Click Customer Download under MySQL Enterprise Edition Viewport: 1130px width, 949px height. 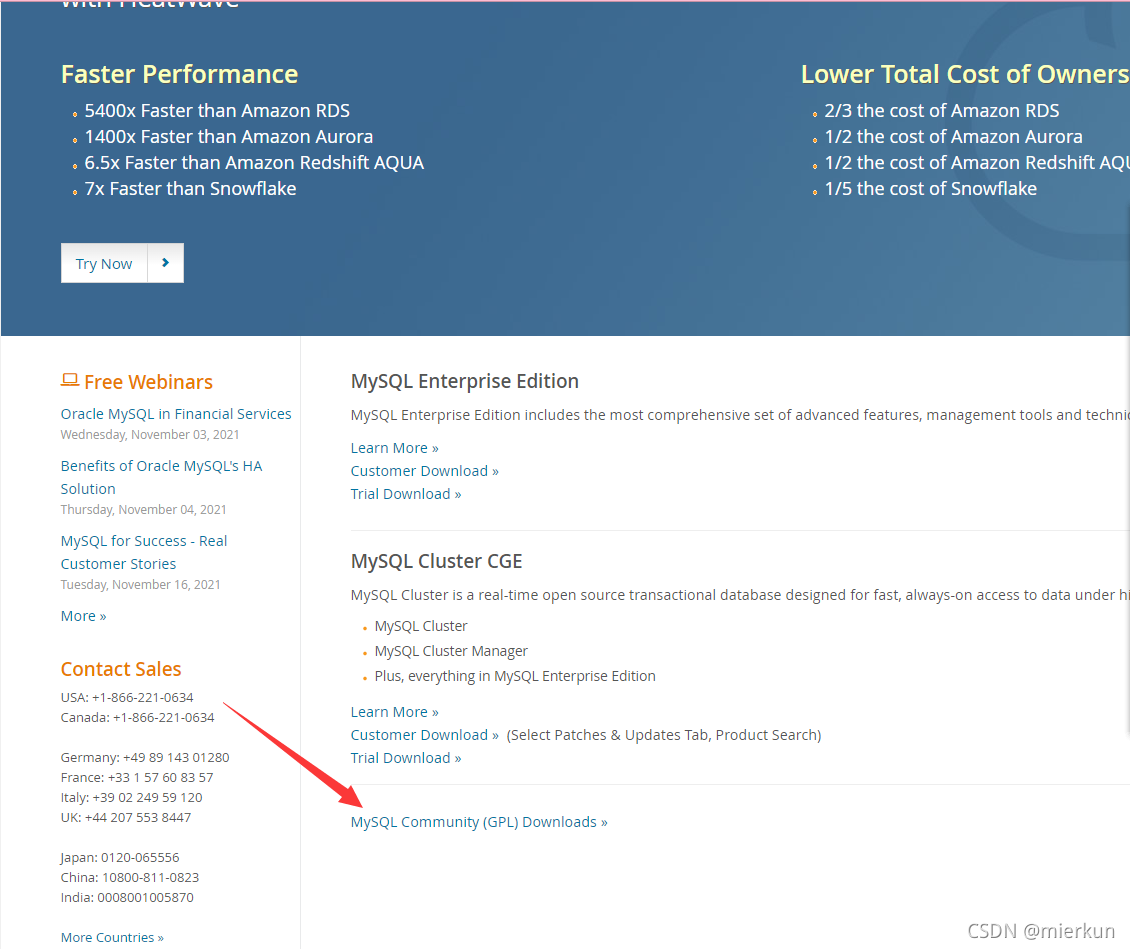424,471
